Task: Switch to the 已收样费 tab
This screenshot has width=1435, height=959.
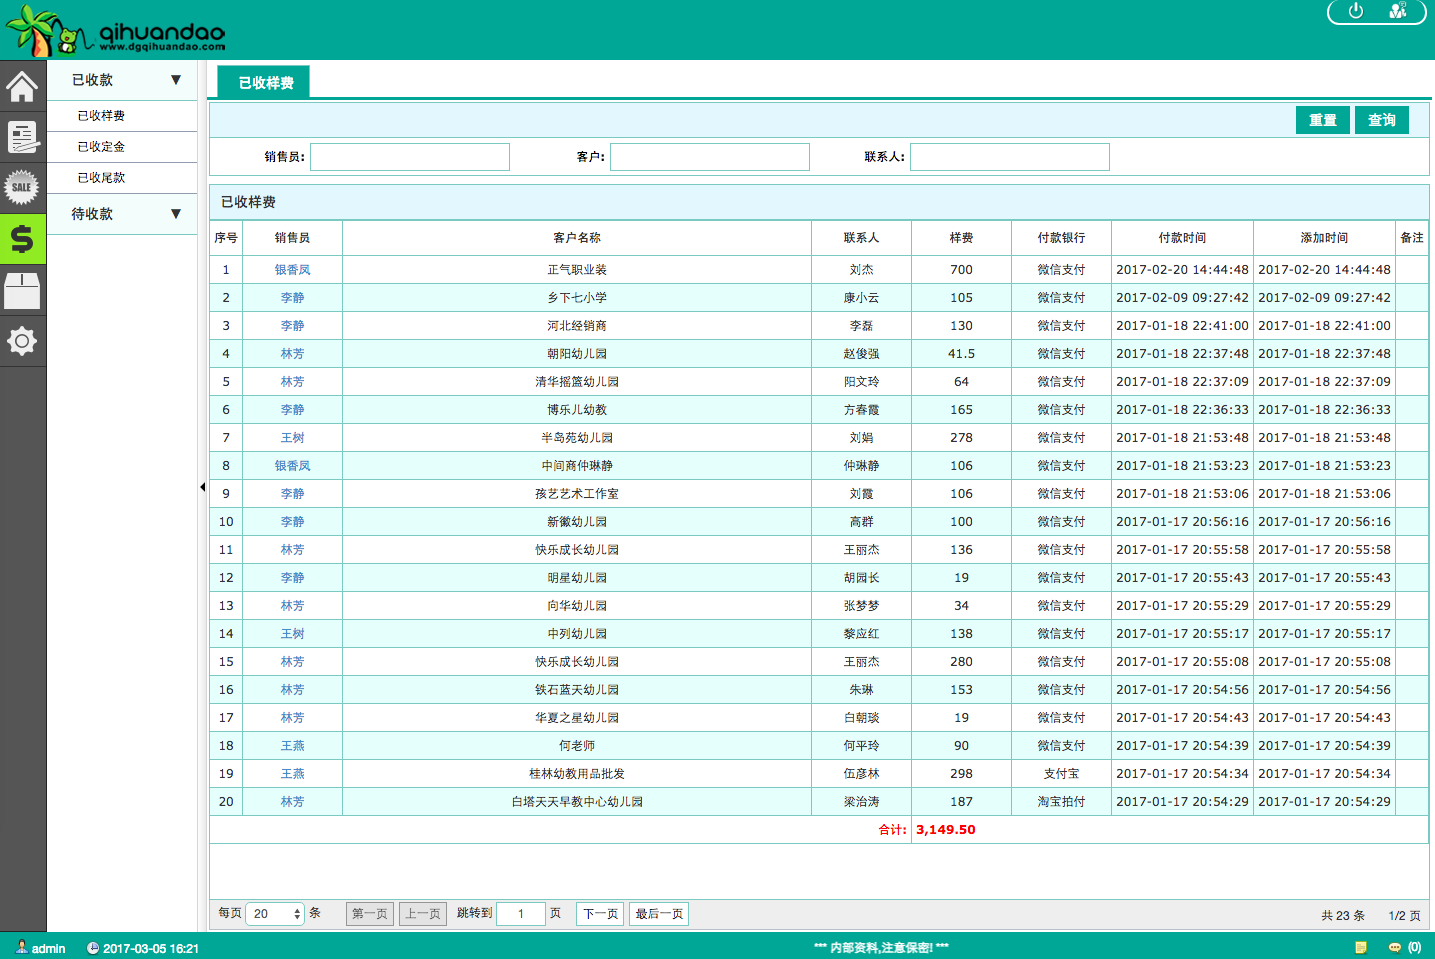Action: pyautogui.click(x=265, y=83)
